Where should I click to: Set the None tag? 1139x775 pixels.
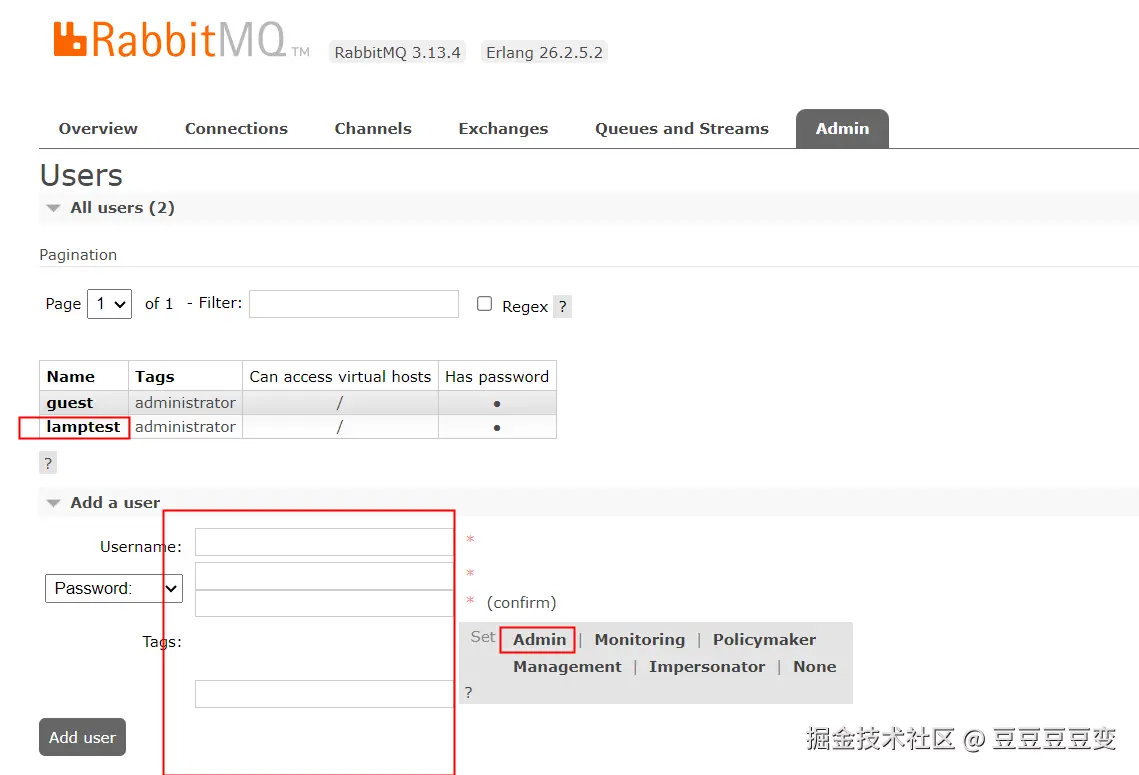(x=814, y=667)
